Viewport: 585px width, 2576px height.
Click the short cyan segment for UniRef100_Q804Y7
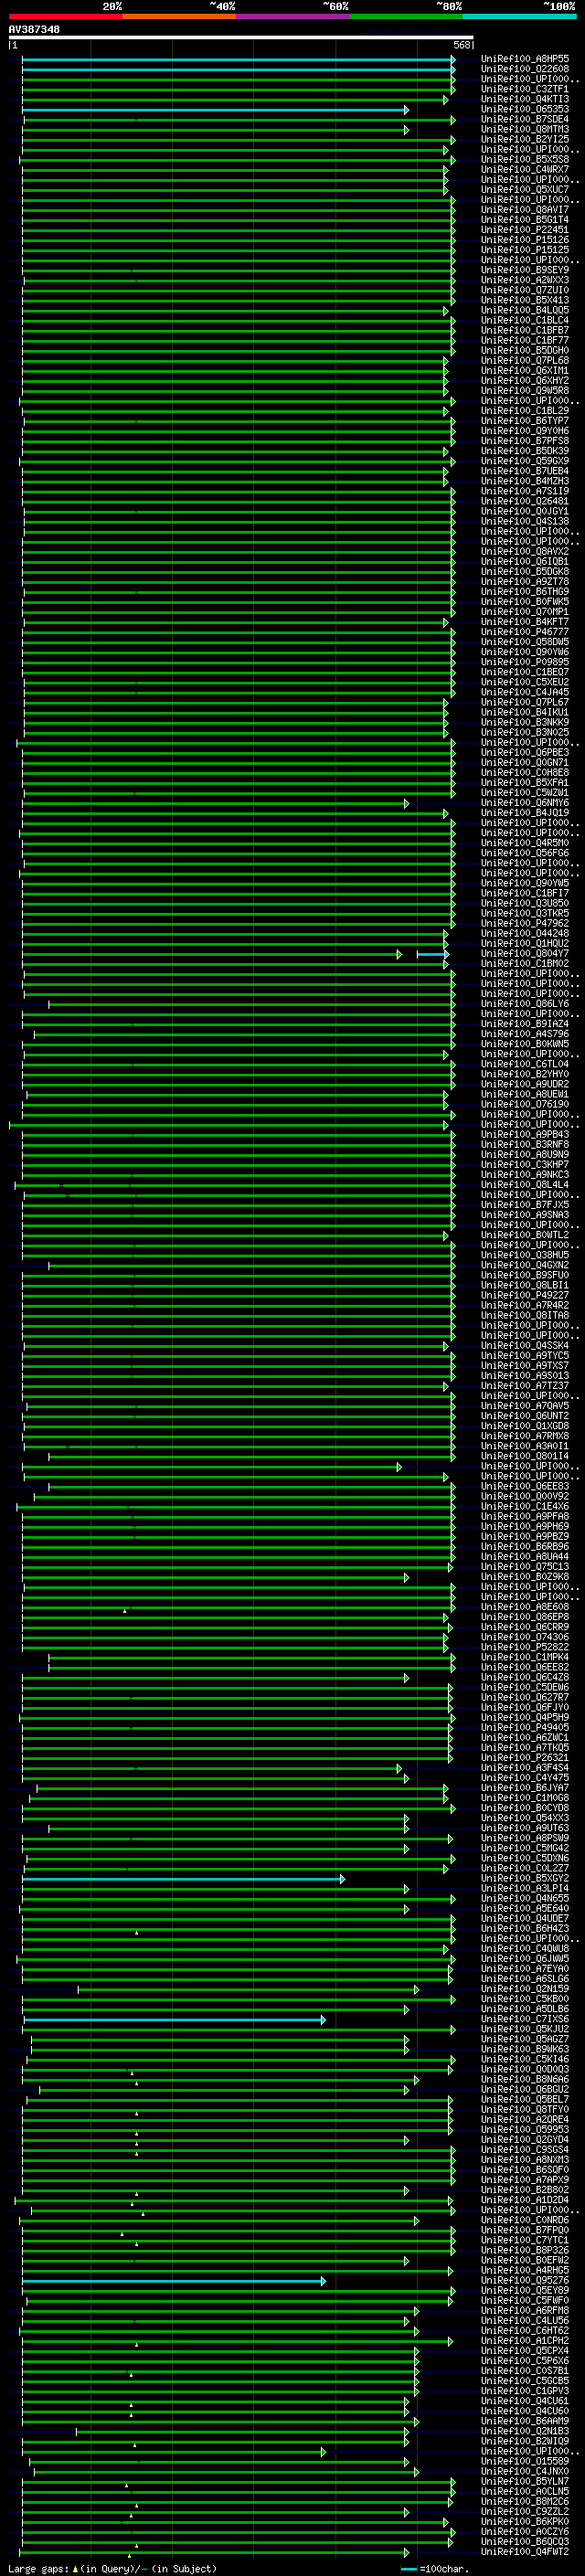pyautogui.click(x=431, y=954)
